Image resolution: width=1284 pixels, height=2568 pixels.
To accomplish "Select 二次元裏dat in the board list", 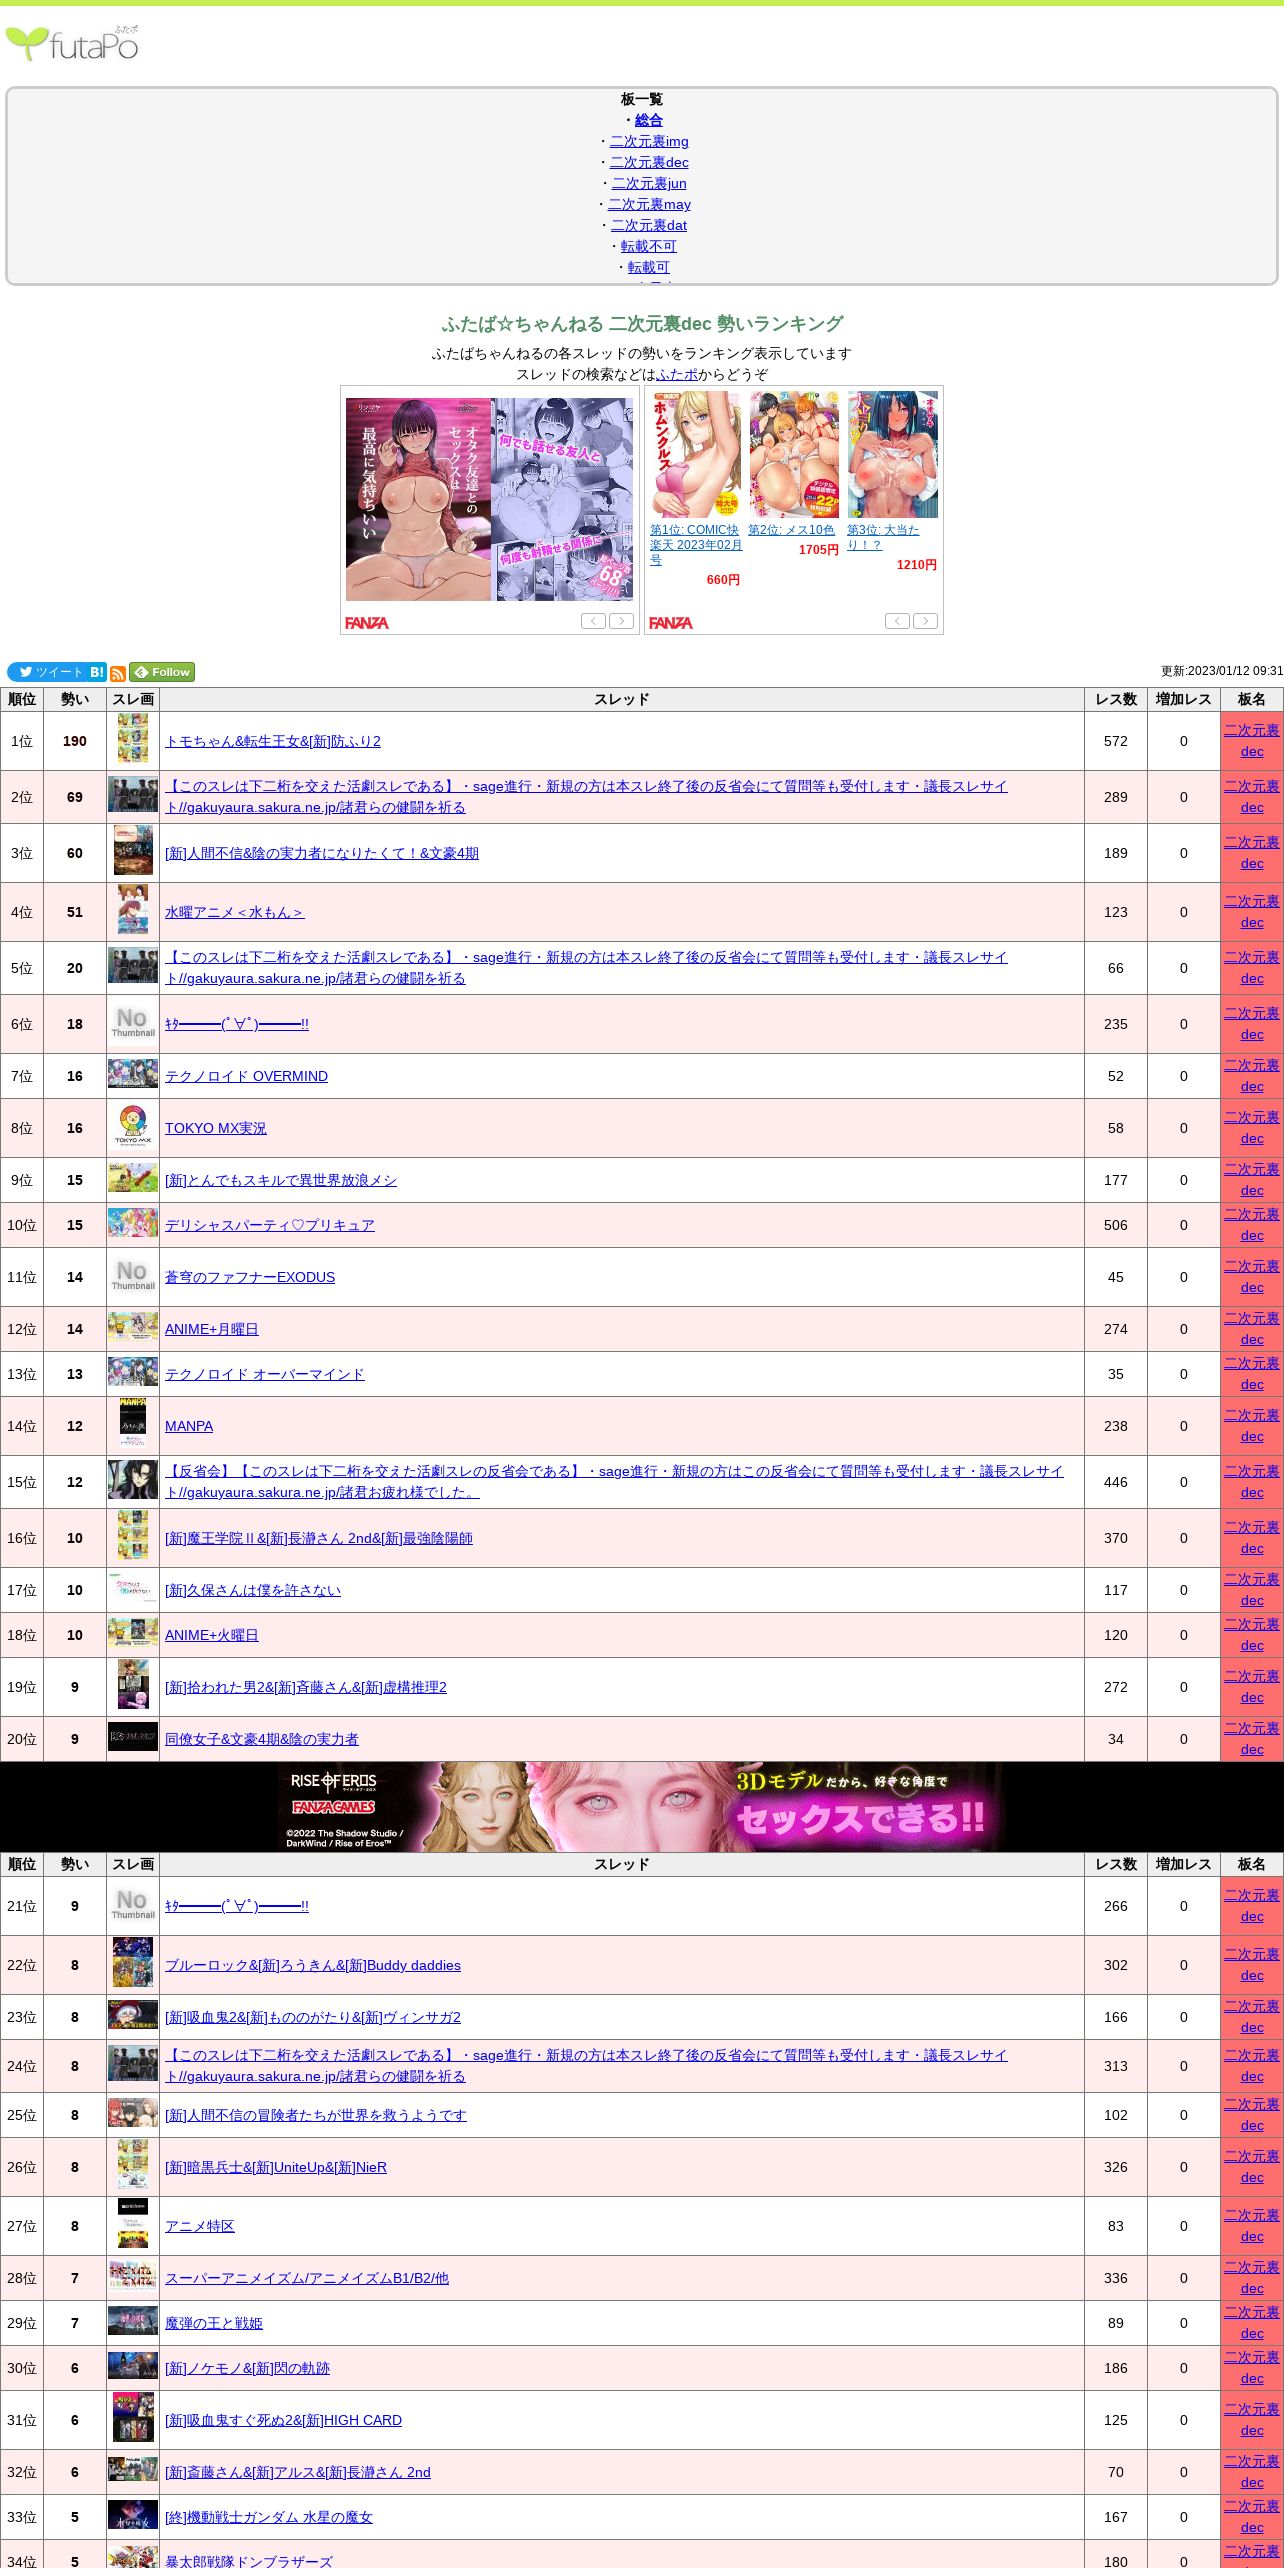I will 649,225.
